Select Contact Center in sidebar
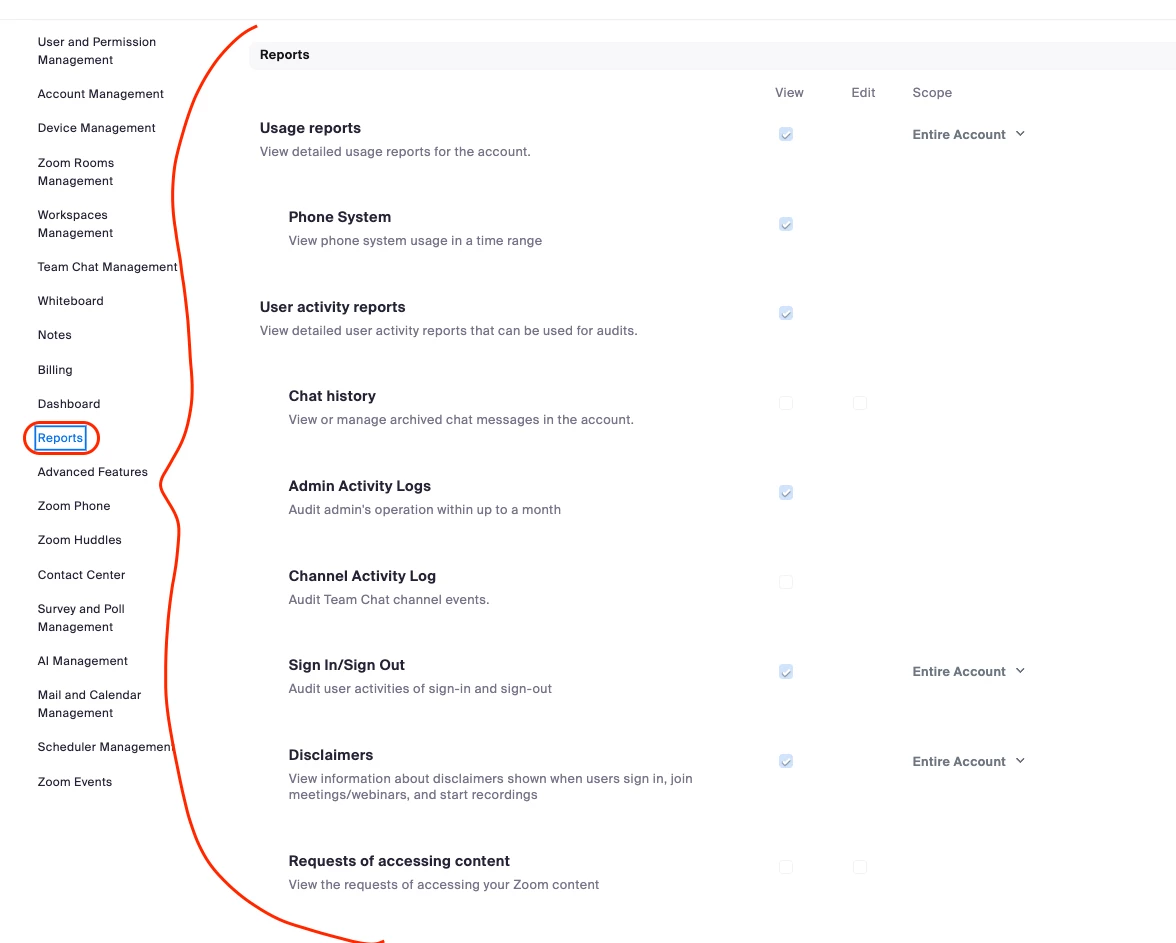Screen dimensions: 1176x943 [81, 575]
